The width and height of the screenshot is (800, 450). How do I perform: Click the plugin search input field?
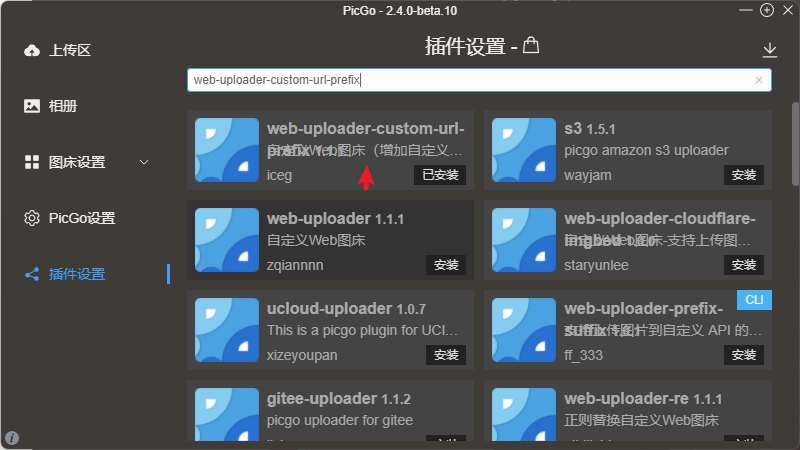(470, 80)
